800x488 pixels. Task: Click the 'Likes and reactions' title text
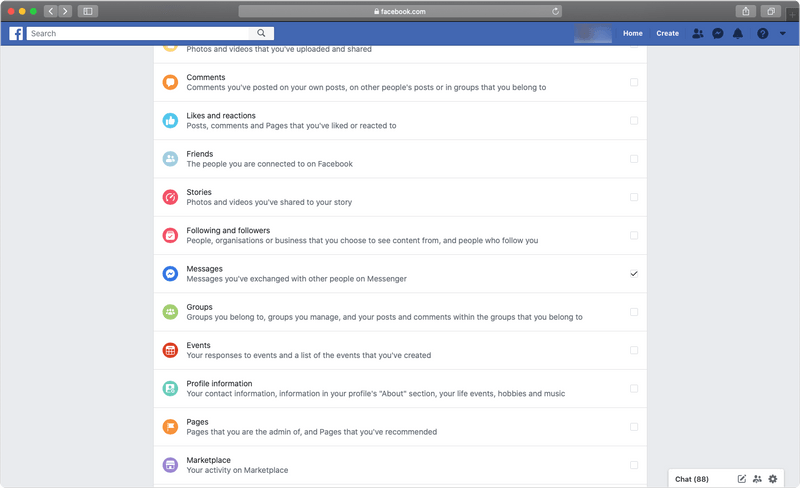(x=221, y=115)
